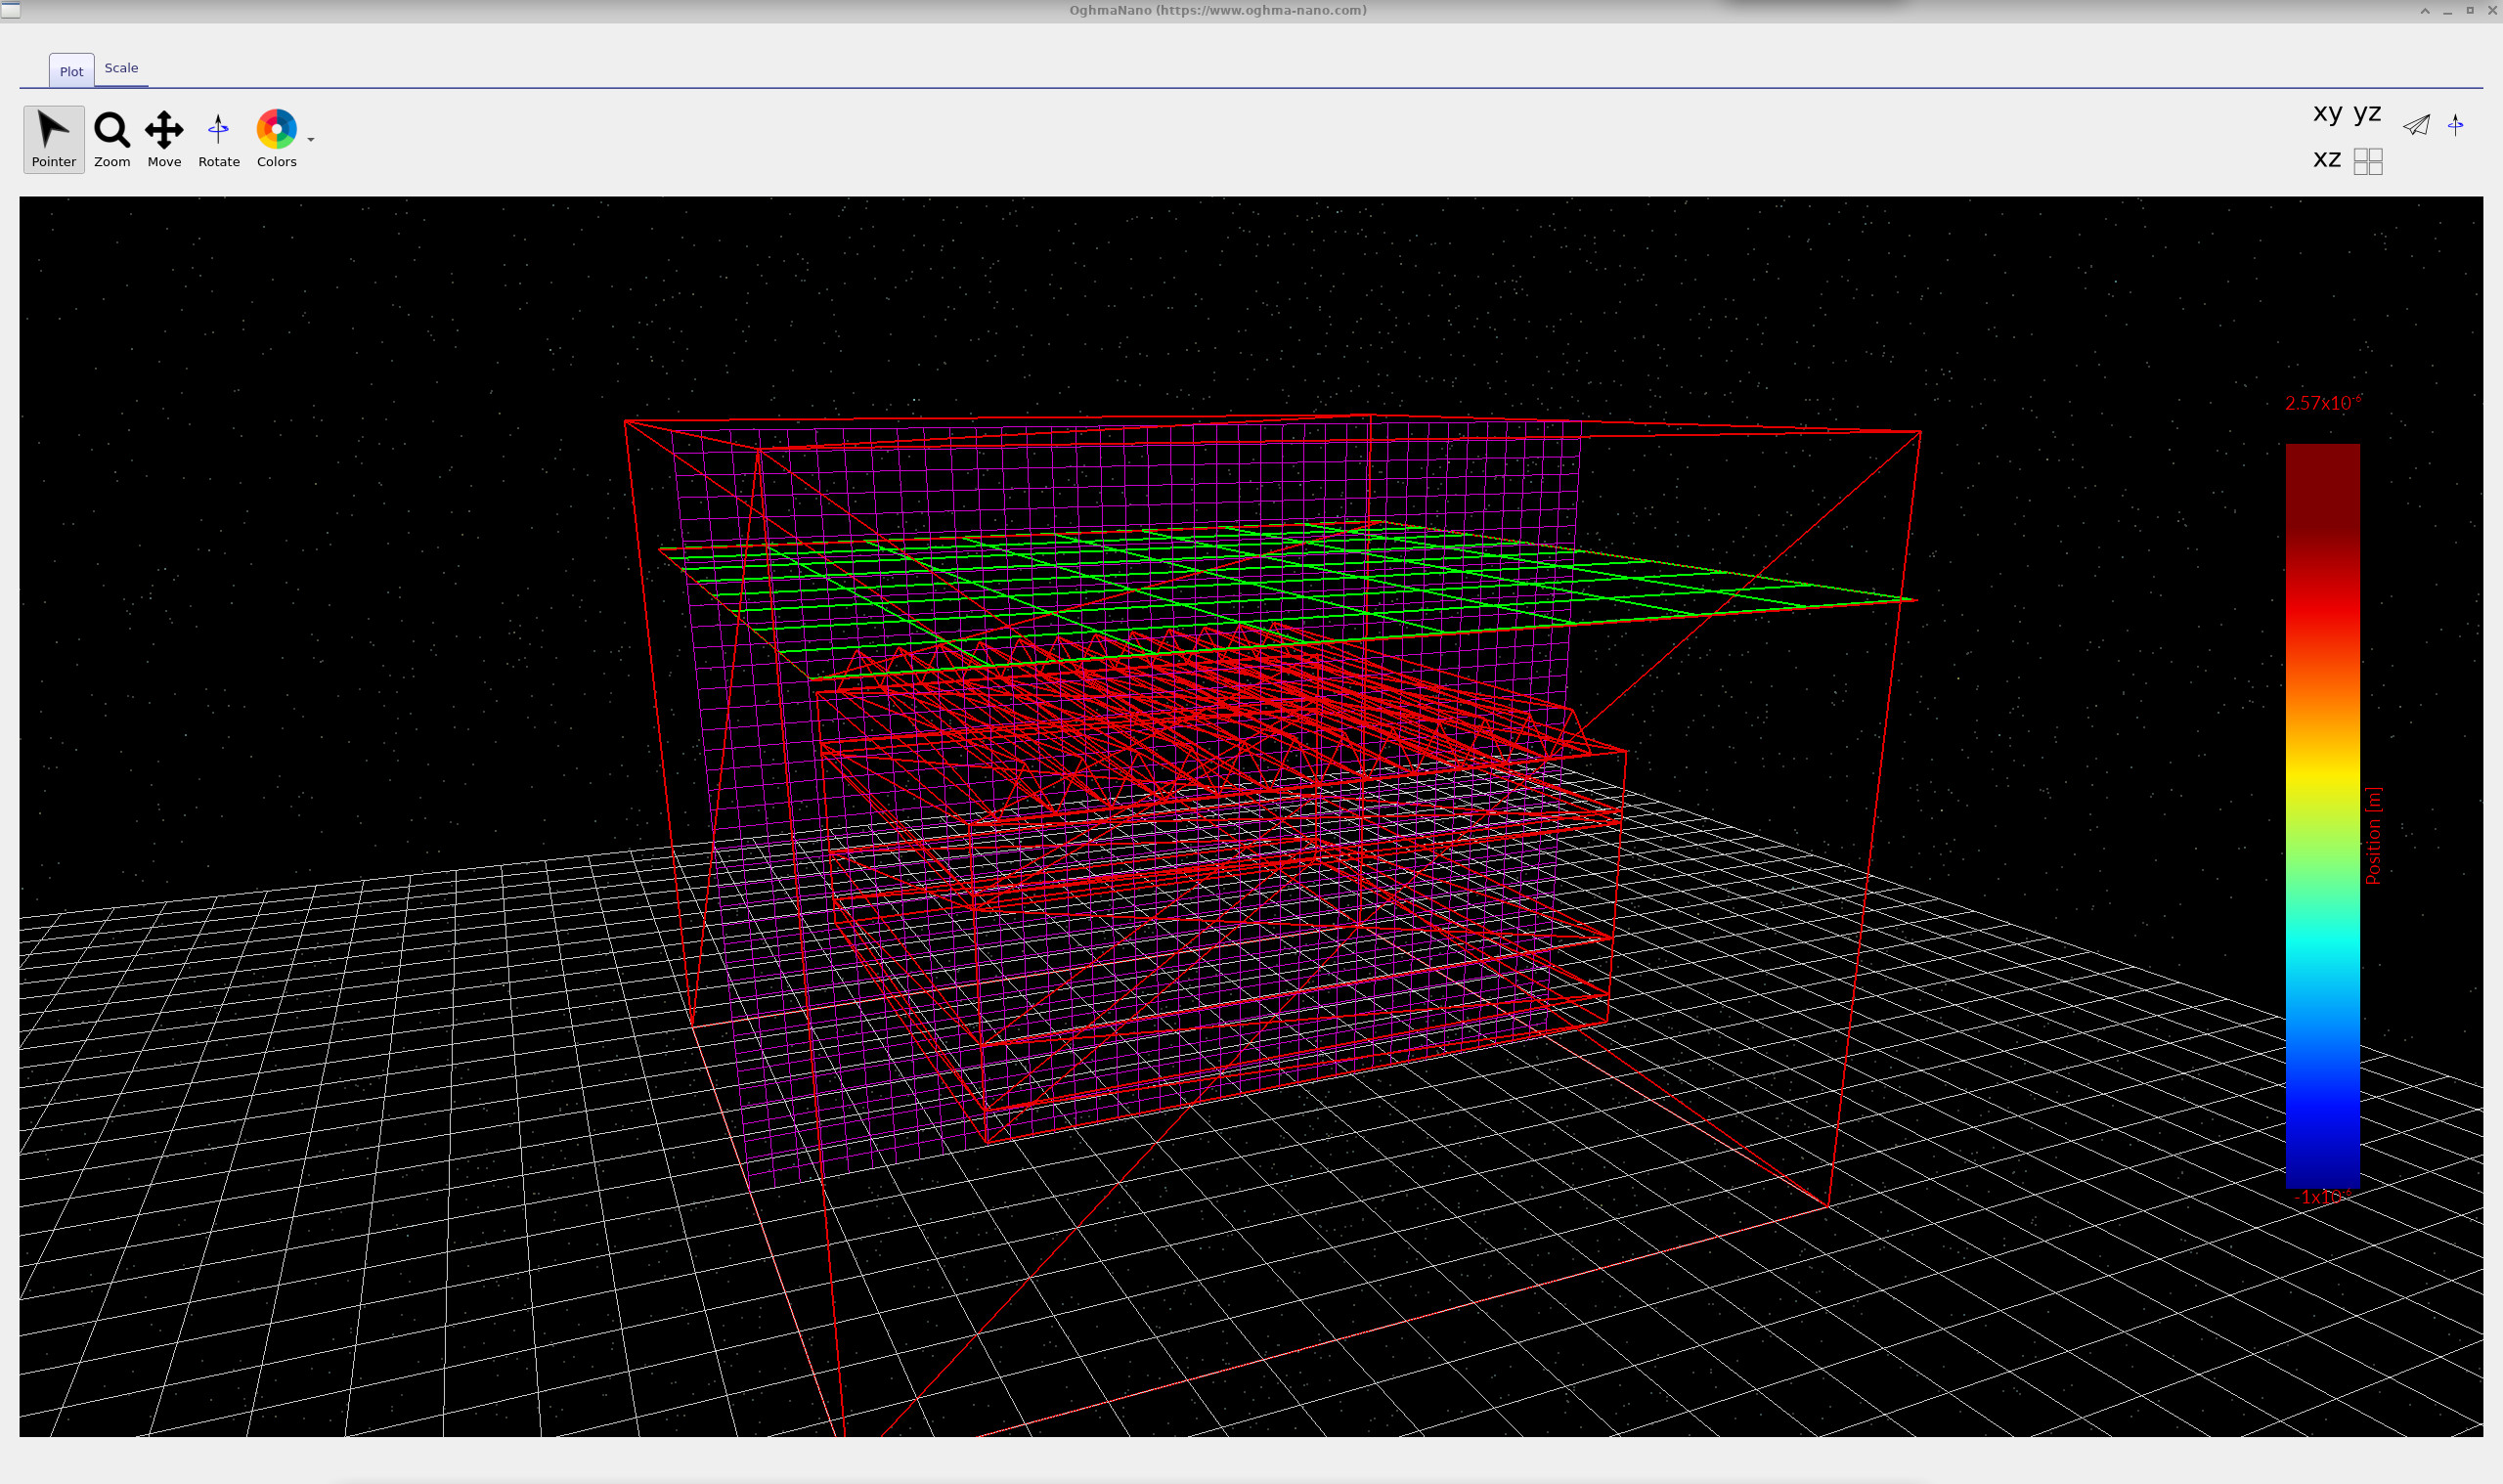Select the Pointer tool
Viewport: 2503px width, 1484px height.
(54, 139)
